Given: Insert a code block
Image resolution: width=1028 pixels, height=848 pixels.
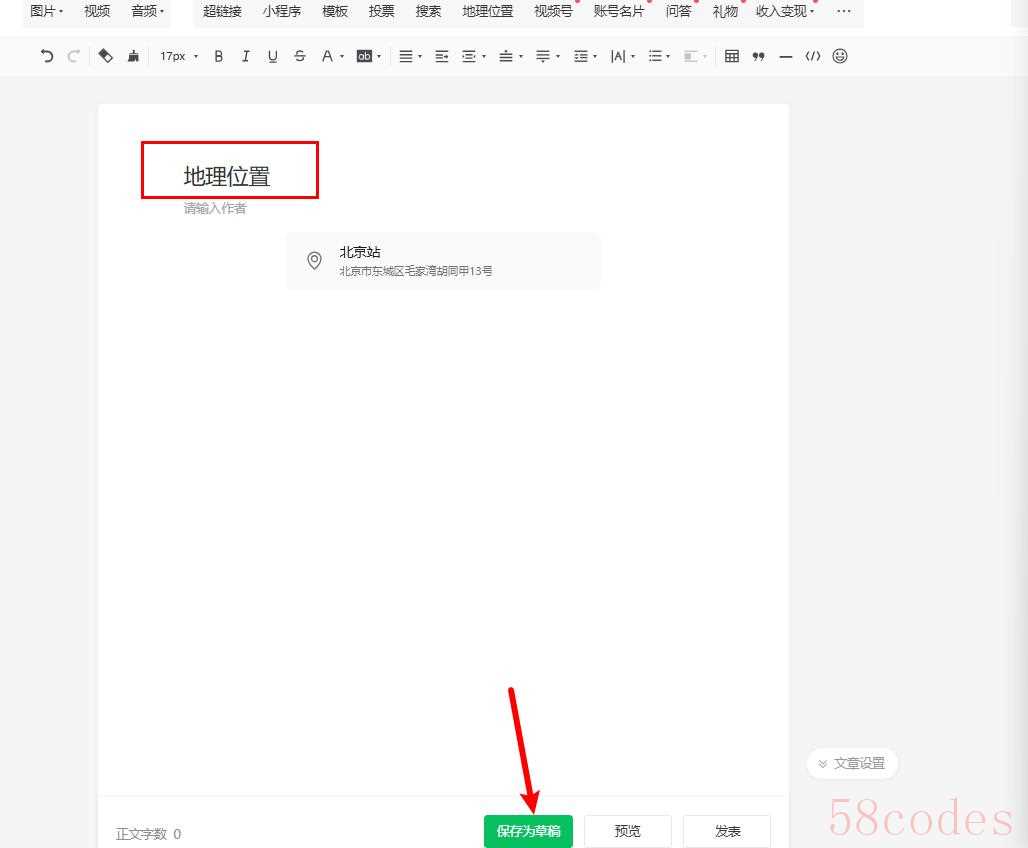Looking at the screenshot, I should click(813, 56).
